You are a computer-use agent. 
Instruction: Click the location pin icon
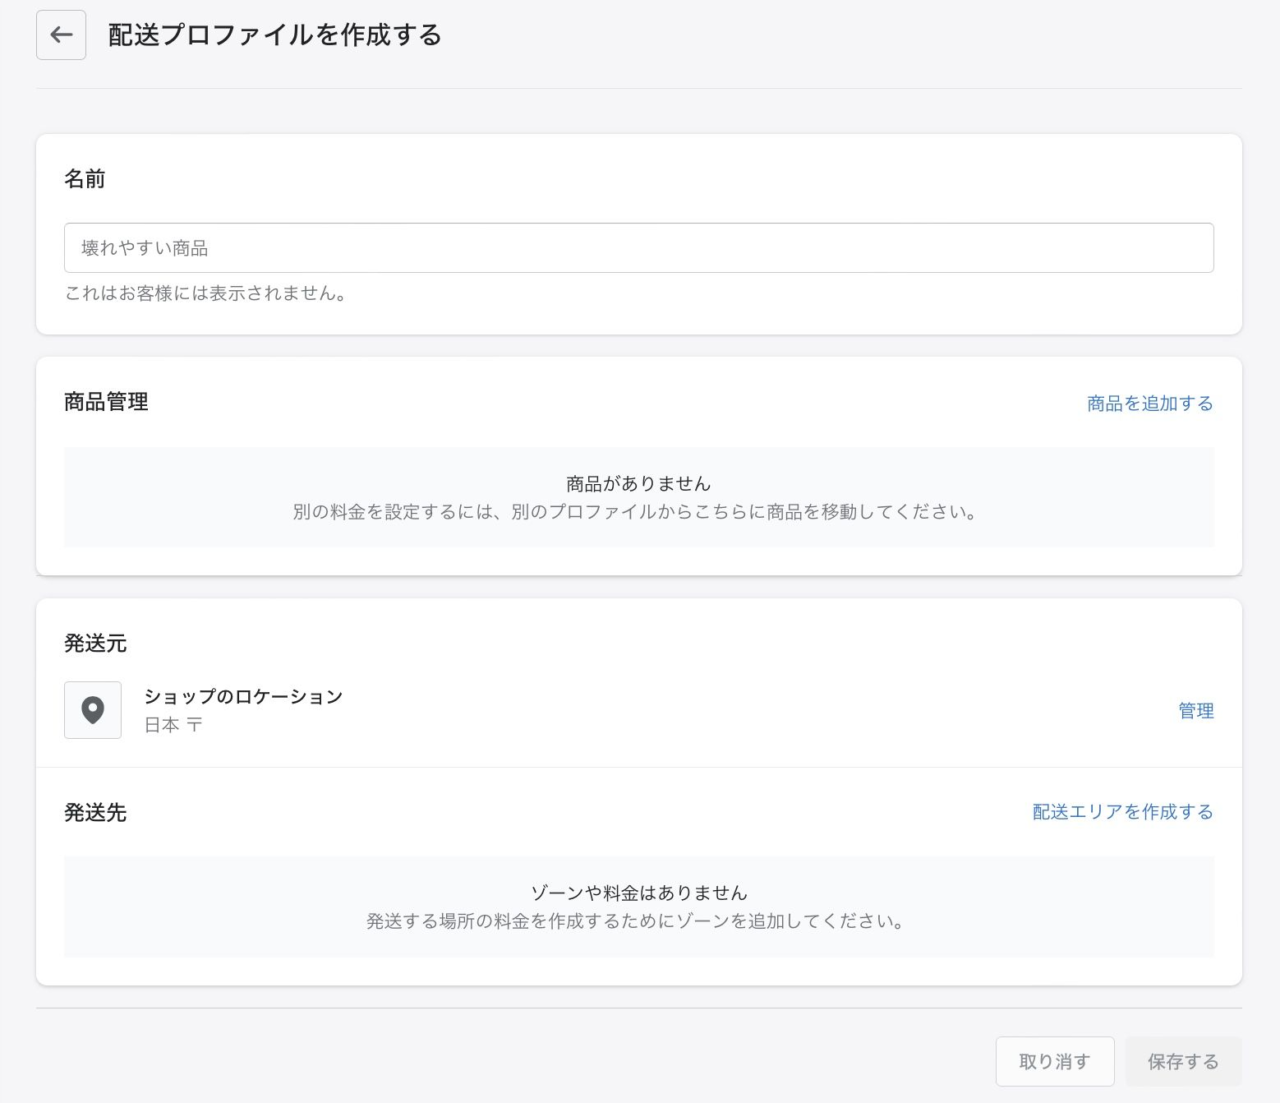pyautogui.click(x=93, y=710)
